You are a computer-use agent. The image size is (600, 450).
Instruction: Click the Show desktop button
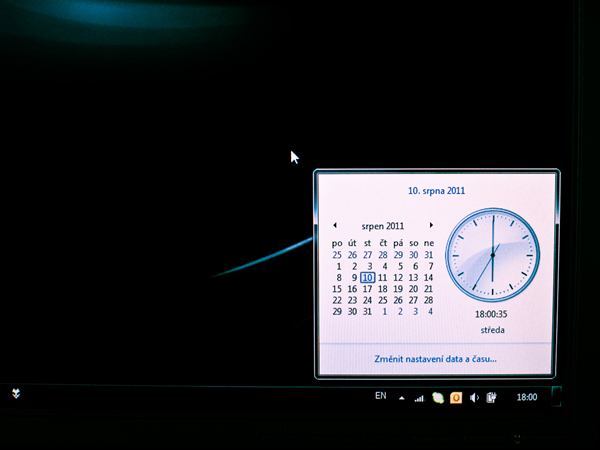coord(557,396)
